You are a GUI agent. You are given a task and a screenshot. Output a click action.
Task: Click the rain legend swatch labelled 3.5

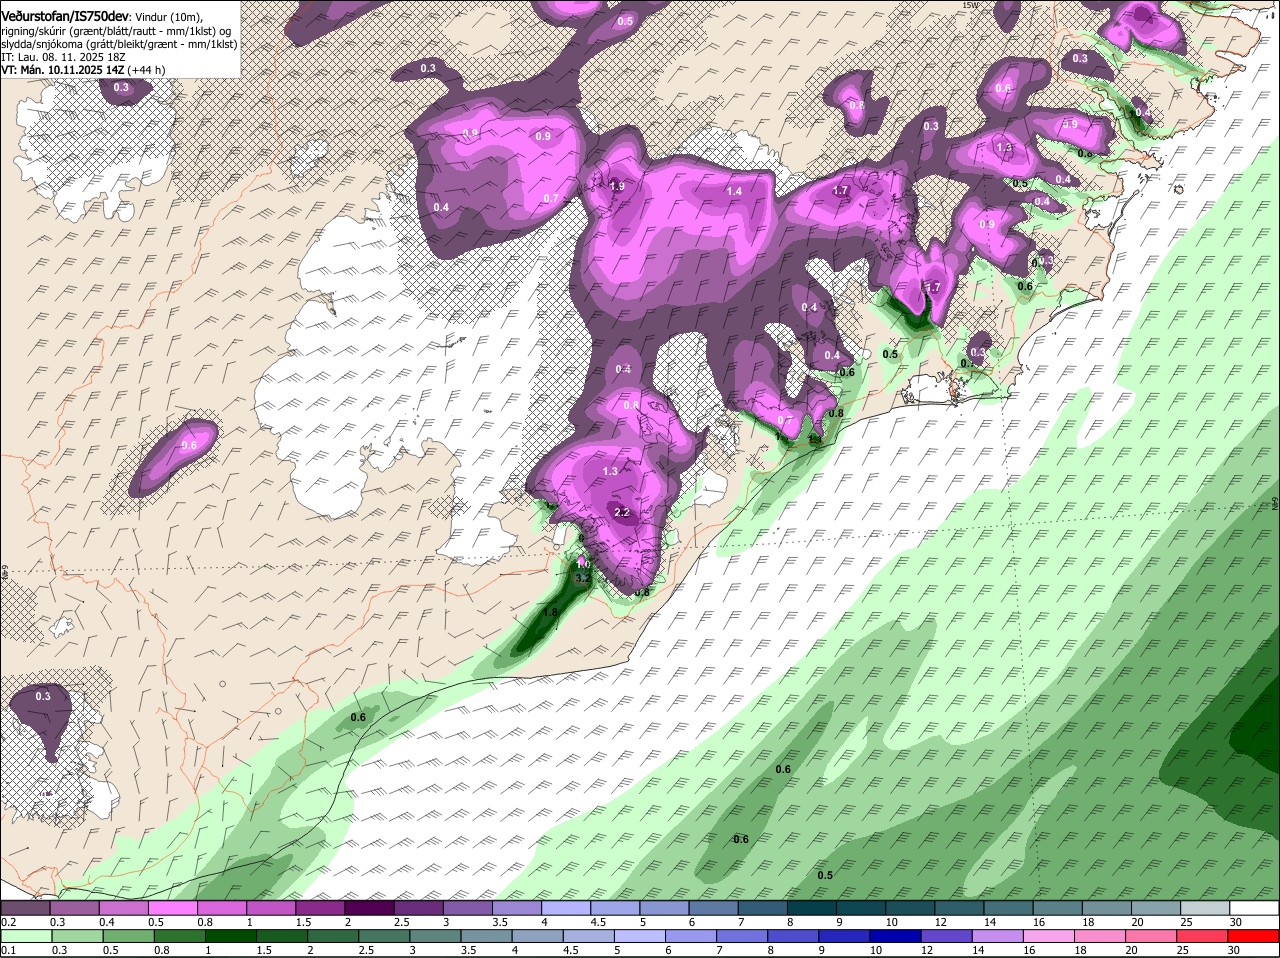pos(486,935)
